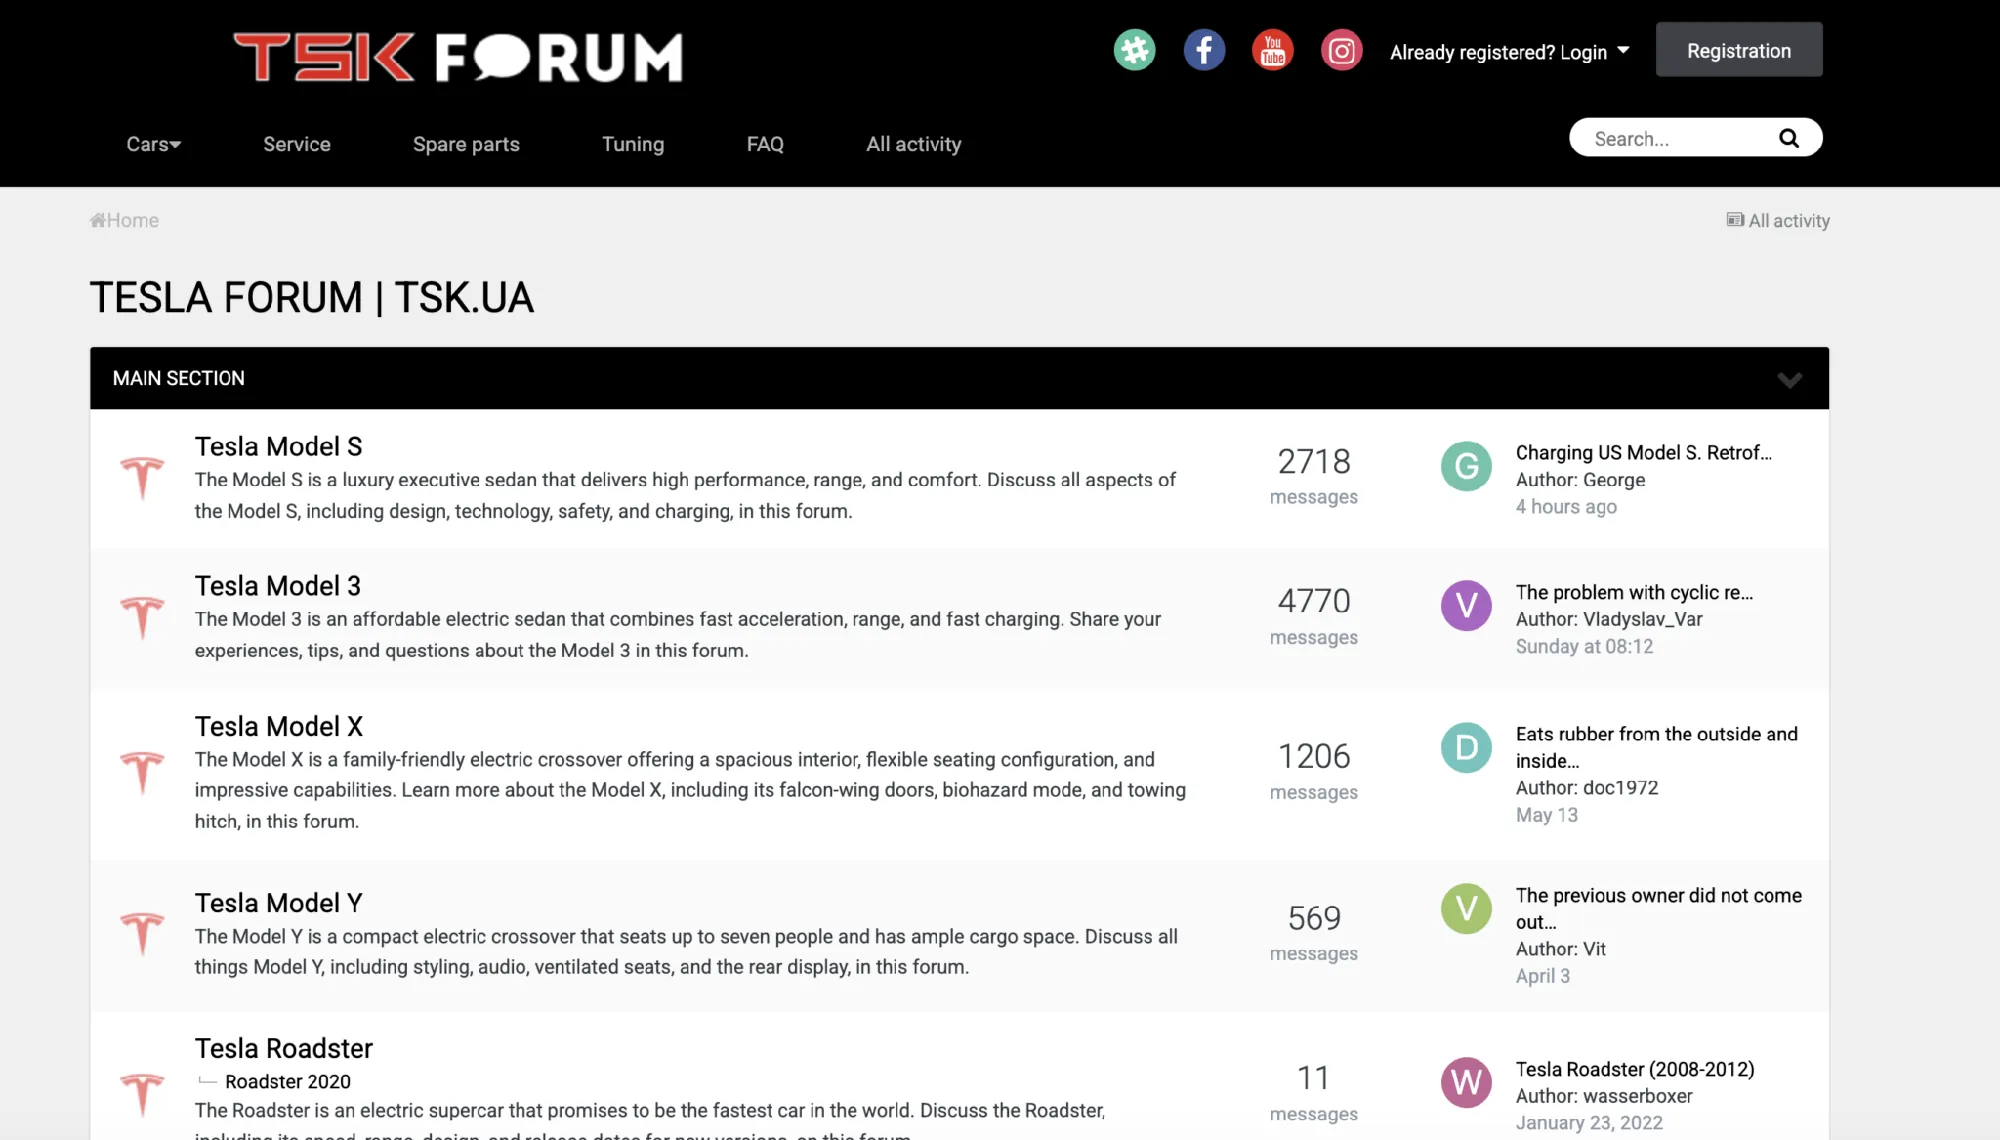This screenshot has width=2000, height=1140.
Task: Open George's green G avatar
Action: pyautogui.click(x=1466, y=466)
